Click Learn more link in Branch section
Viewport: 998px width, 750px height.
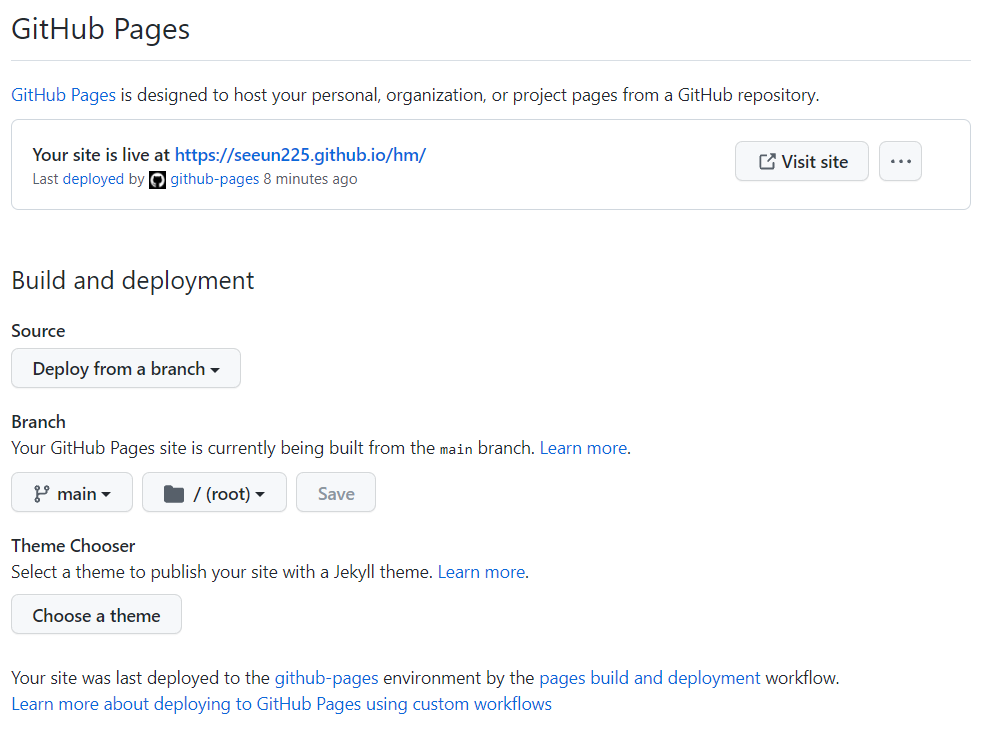[584, 448]
